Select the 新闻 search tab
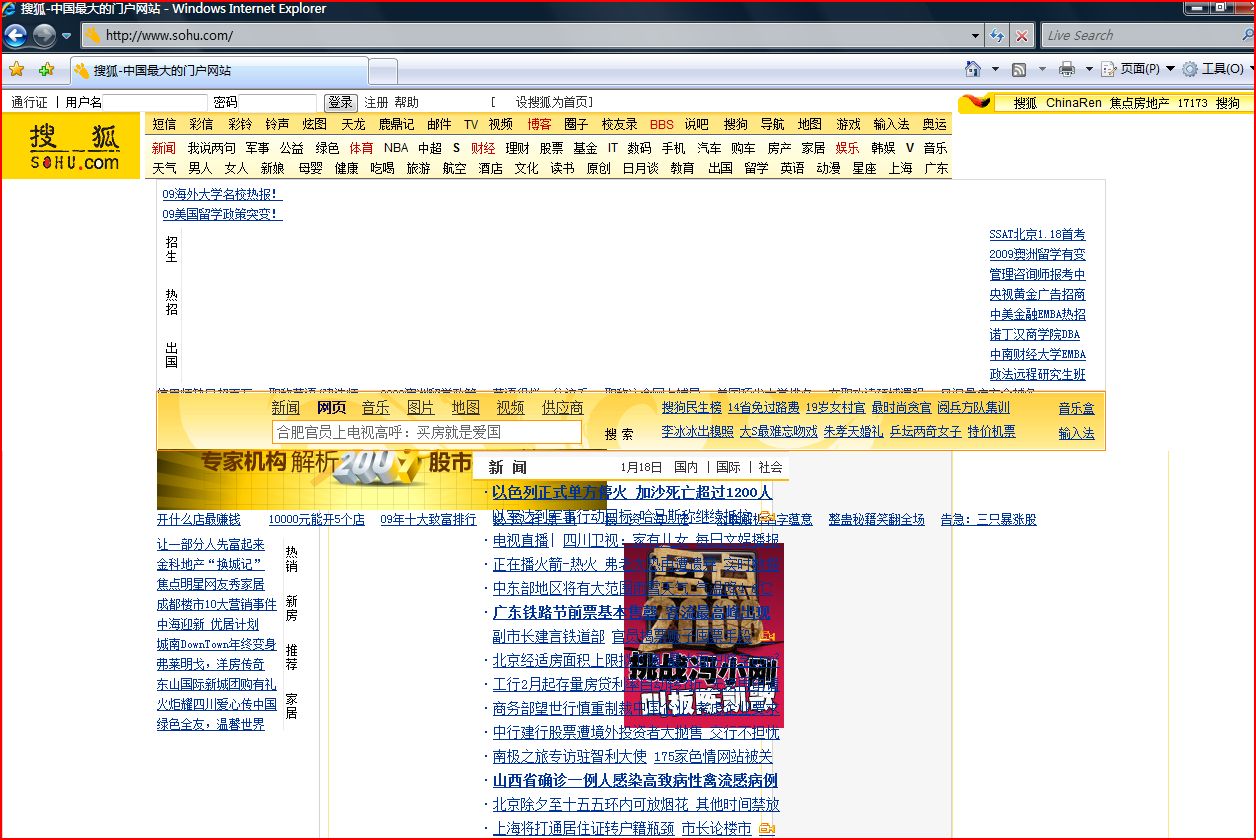The image size is (1256, 840). coord(286,407)
